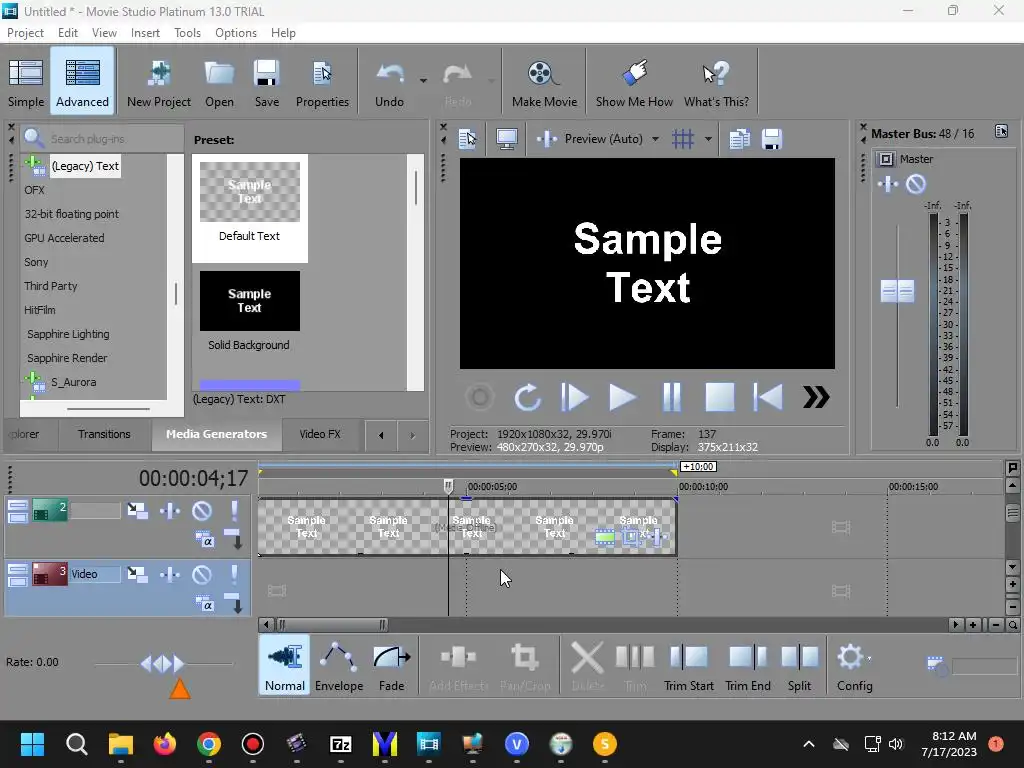This screenshot has height=768, width=1024.
Task: Toggle compositing mode on Video track 3
Action: [x=204, y=602]
